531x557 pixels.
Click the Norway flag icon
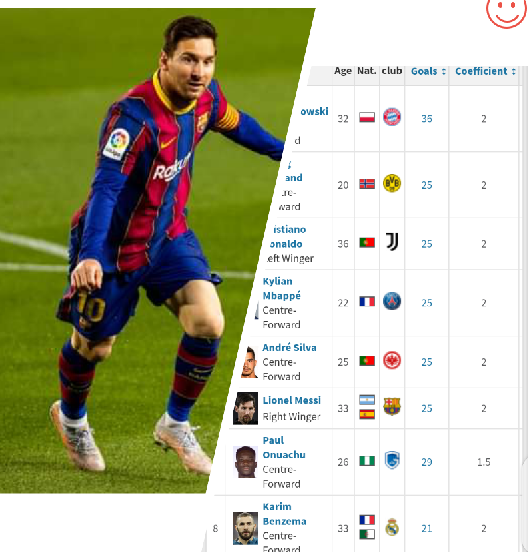click(367, 184)
